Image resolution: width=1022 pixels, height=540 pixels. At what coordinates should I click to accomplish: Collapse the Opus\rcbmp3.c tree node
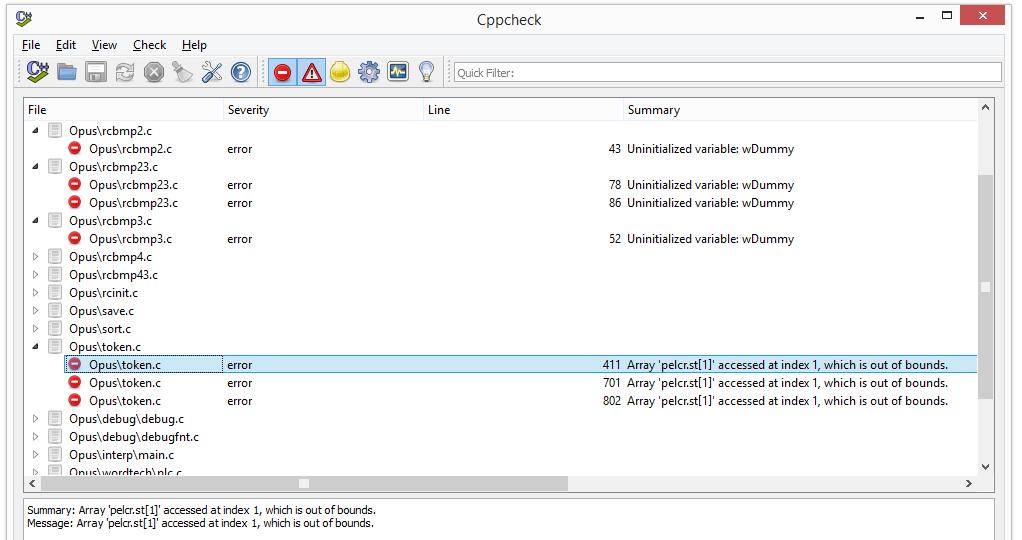click(x=35, y=220)
